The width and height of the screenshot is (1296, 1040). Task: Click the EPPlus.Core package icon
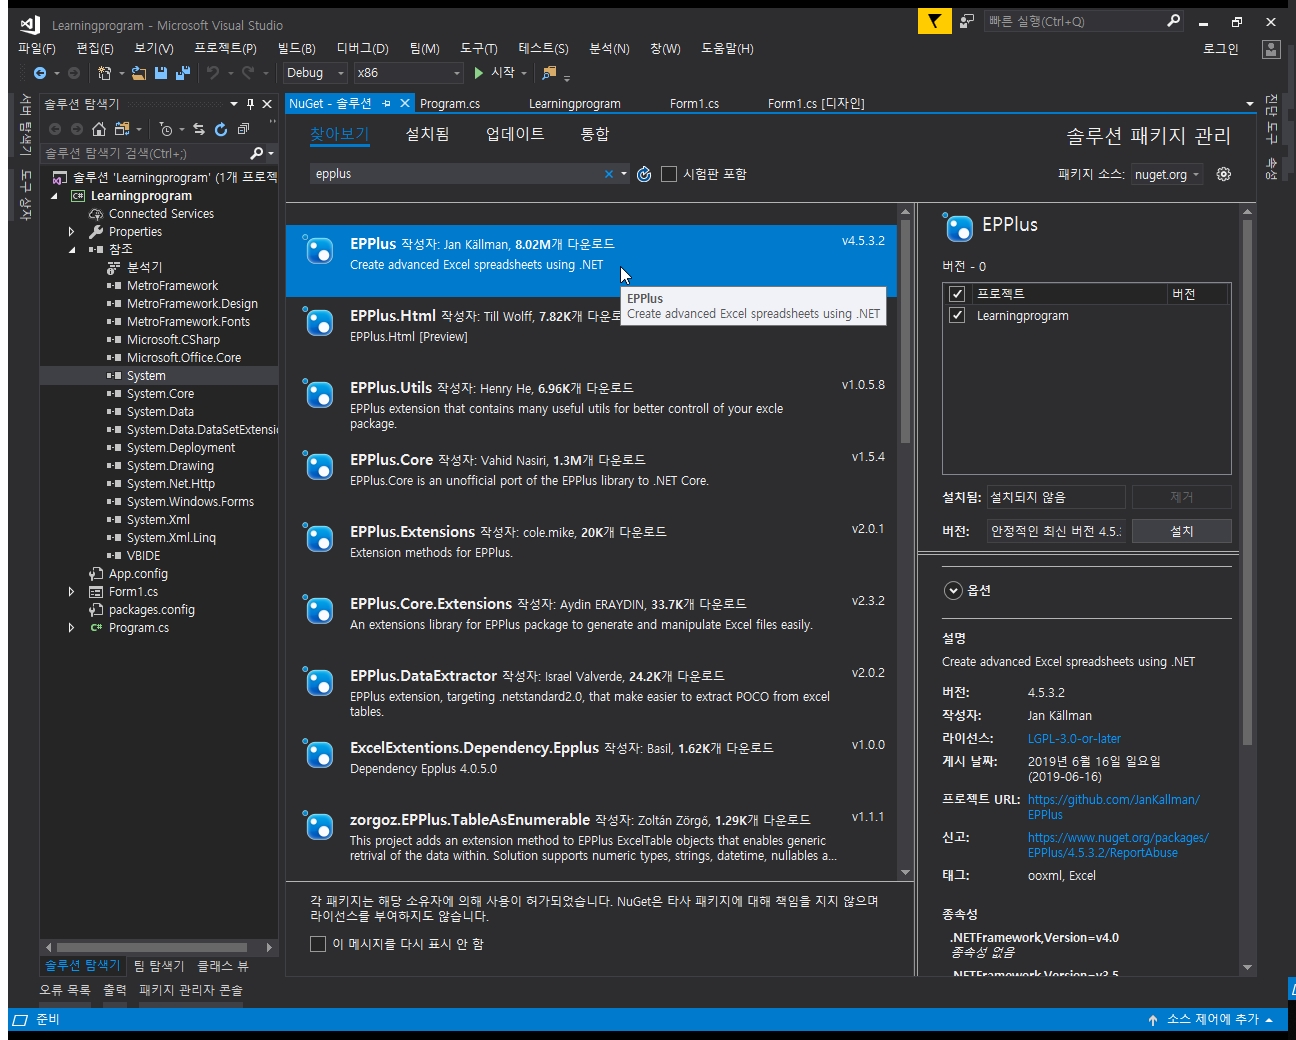pyautogui.click(x=319, y=467)
